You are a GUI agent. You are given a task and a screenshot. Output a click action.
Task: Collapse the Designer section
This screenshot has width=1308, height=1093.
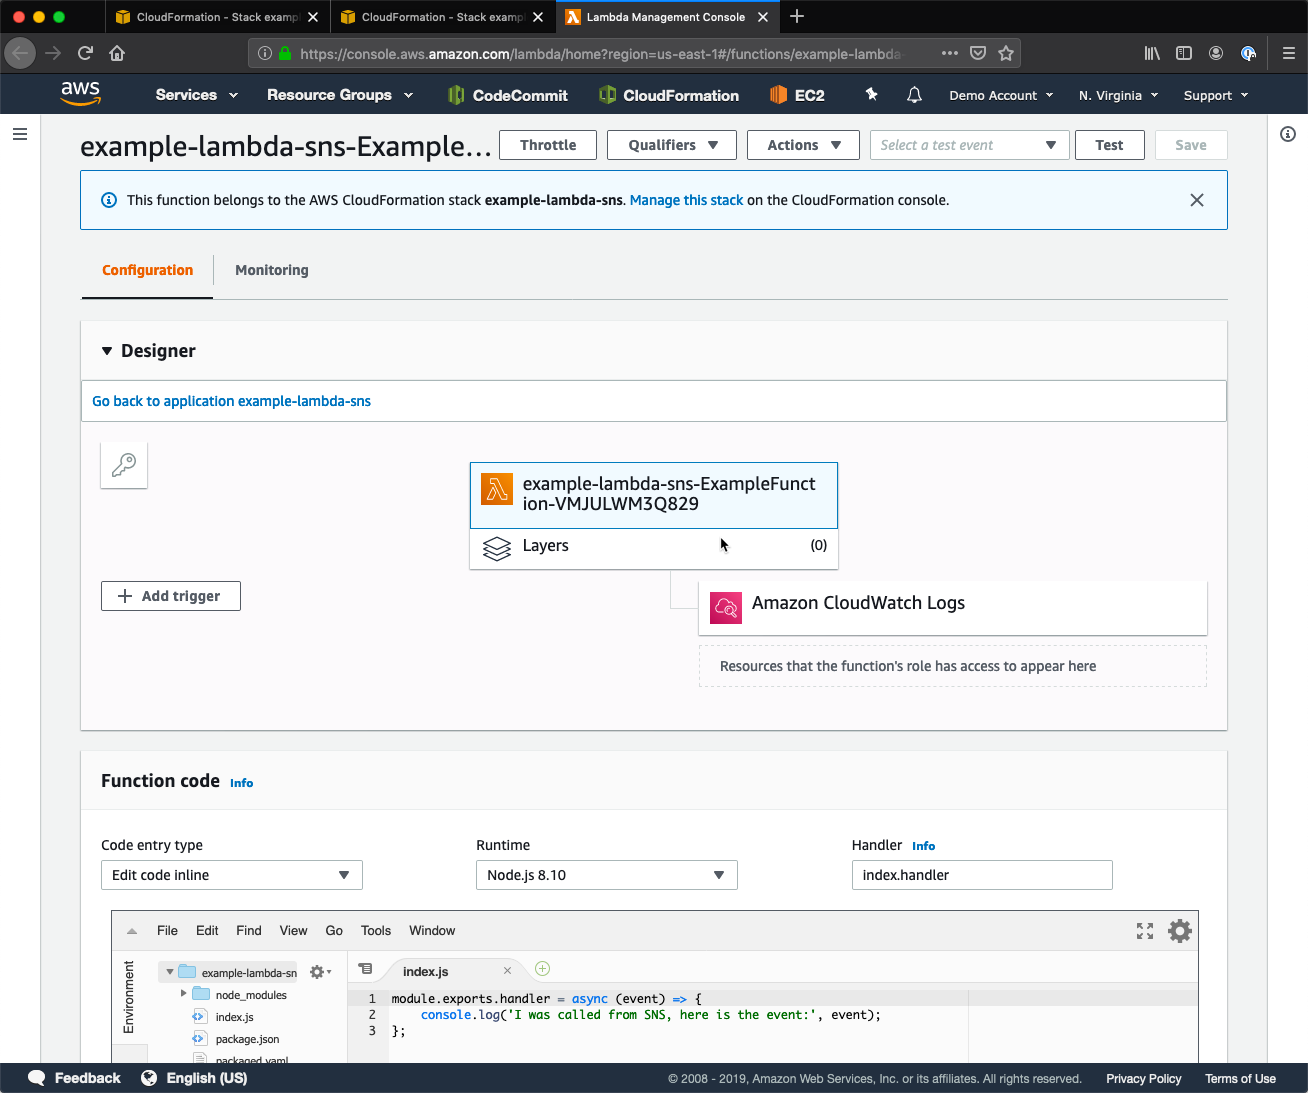click(107, 351)
